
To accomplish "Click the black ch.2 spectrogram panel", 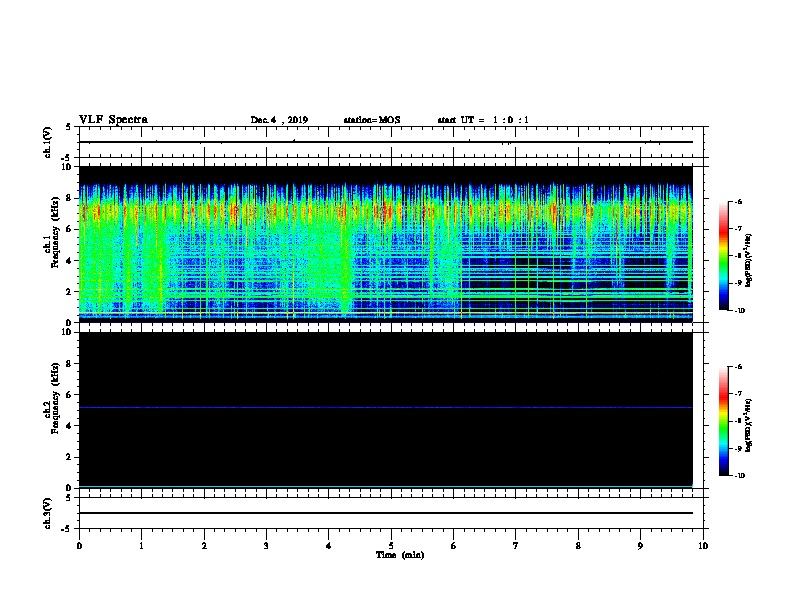I will point(386,410).
